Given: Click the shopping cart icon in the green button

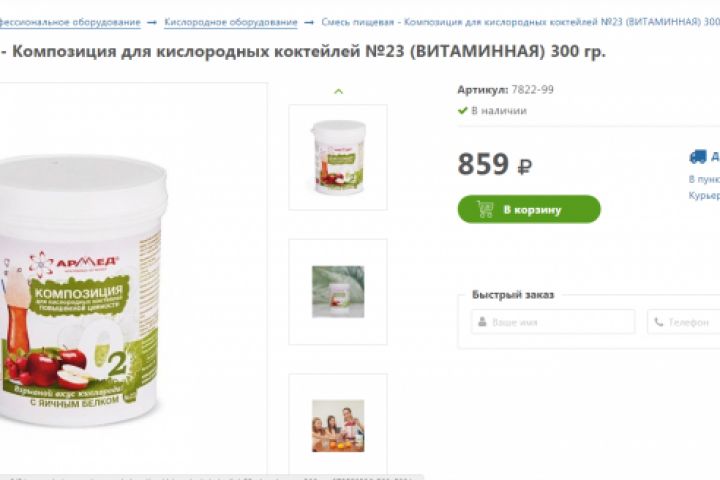Looking at the screenshot, I should click(x=485, y=209).
